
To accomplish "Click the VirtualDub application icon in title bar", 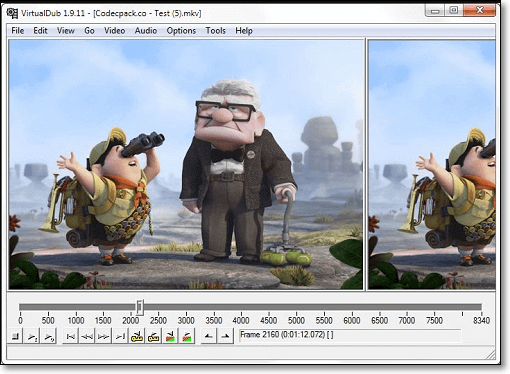I will click(12, 13).
